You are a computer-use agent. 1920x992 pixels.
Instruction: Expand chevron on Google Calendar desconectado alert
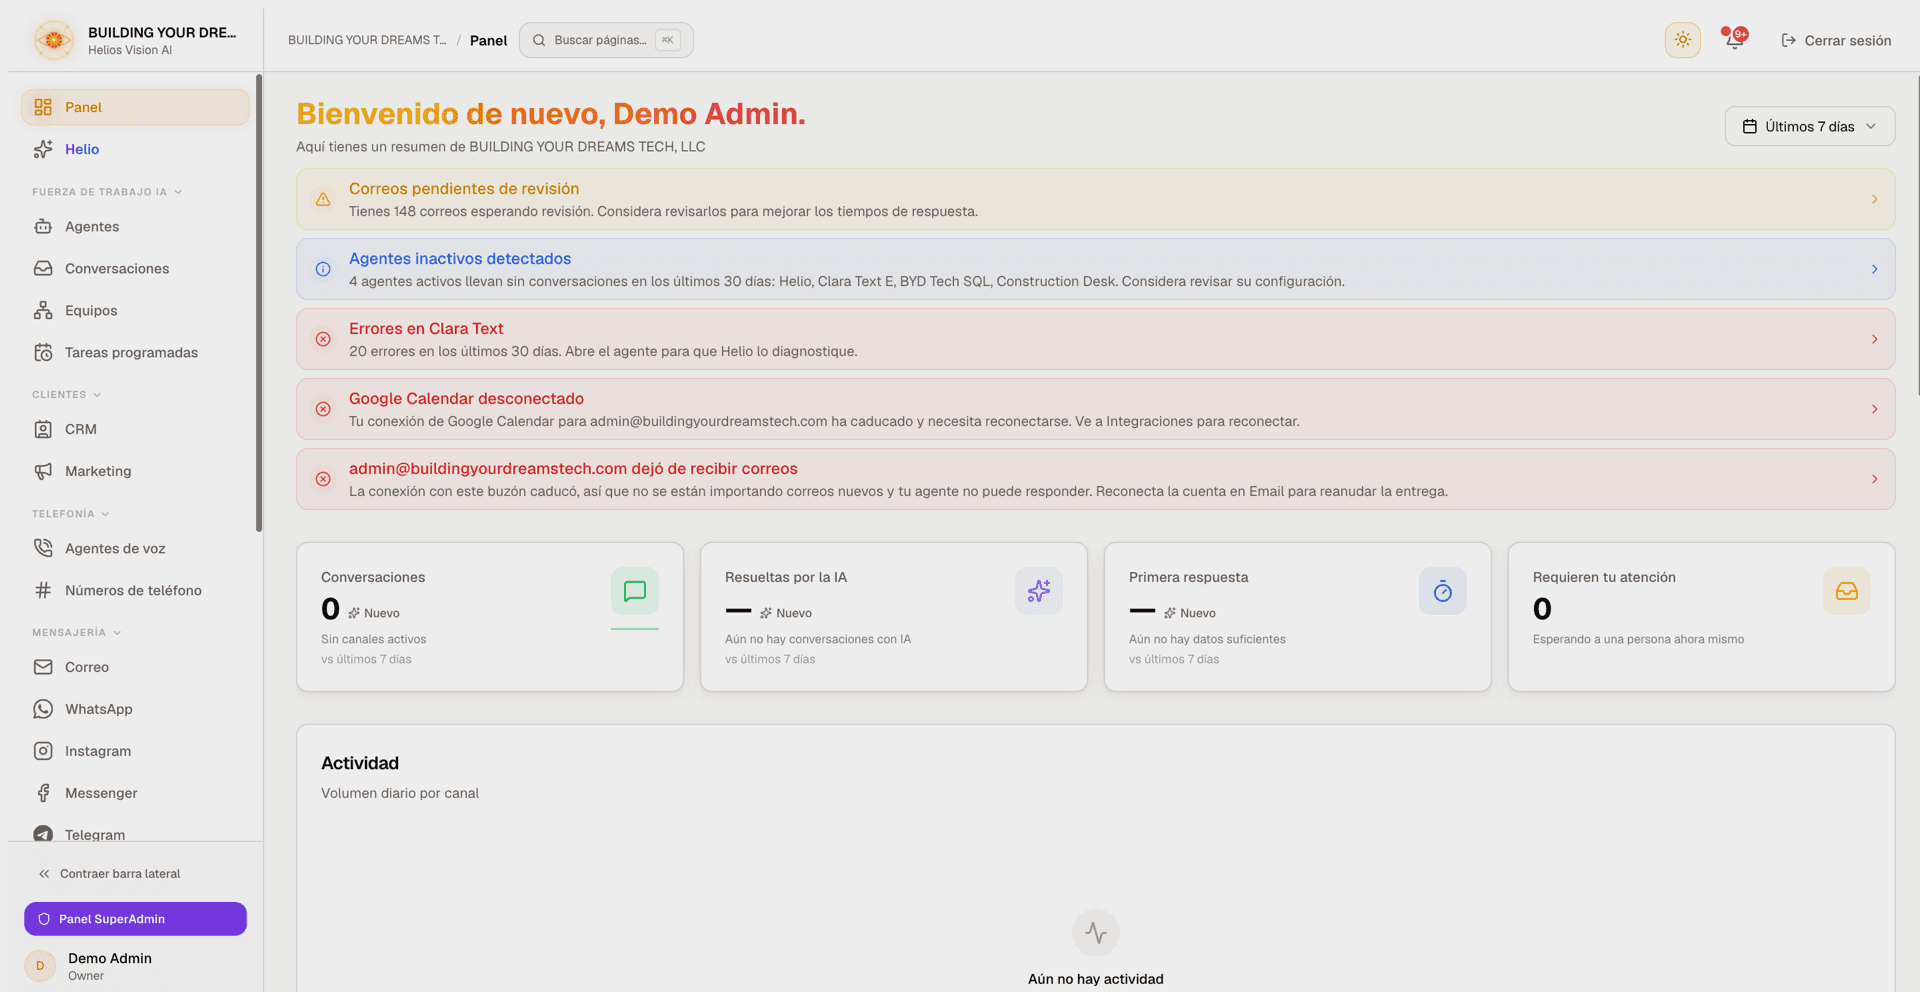tap(1875, 409)
